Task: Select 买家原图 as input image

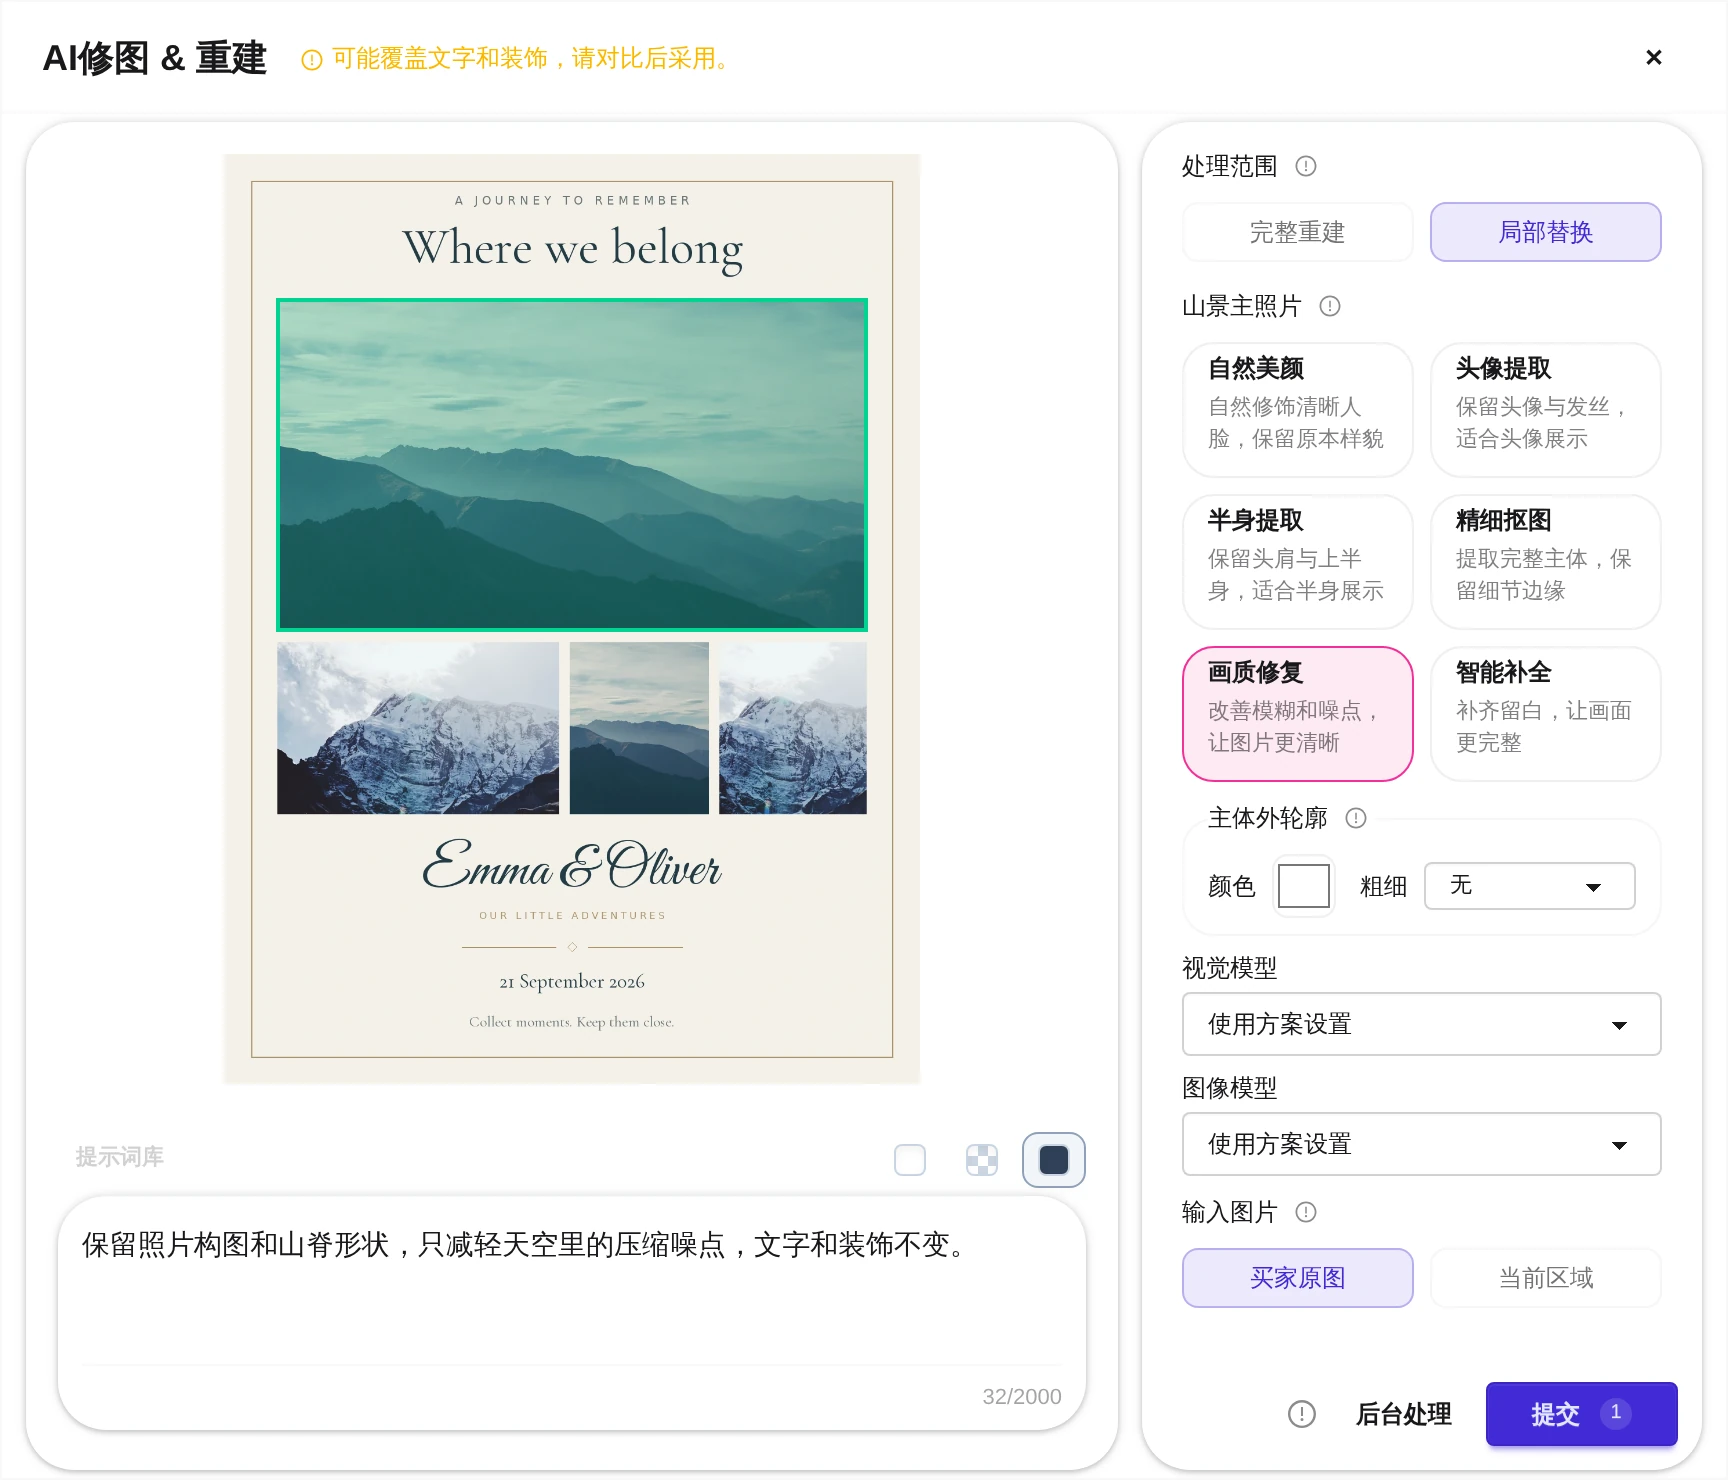Action: click(x=1298, y=1278)
